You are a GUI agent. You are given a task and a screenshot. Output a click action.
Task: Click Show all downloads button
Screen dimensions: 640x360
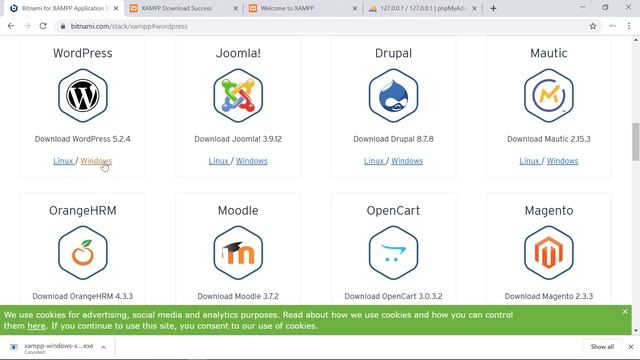[x=602, y=347]
